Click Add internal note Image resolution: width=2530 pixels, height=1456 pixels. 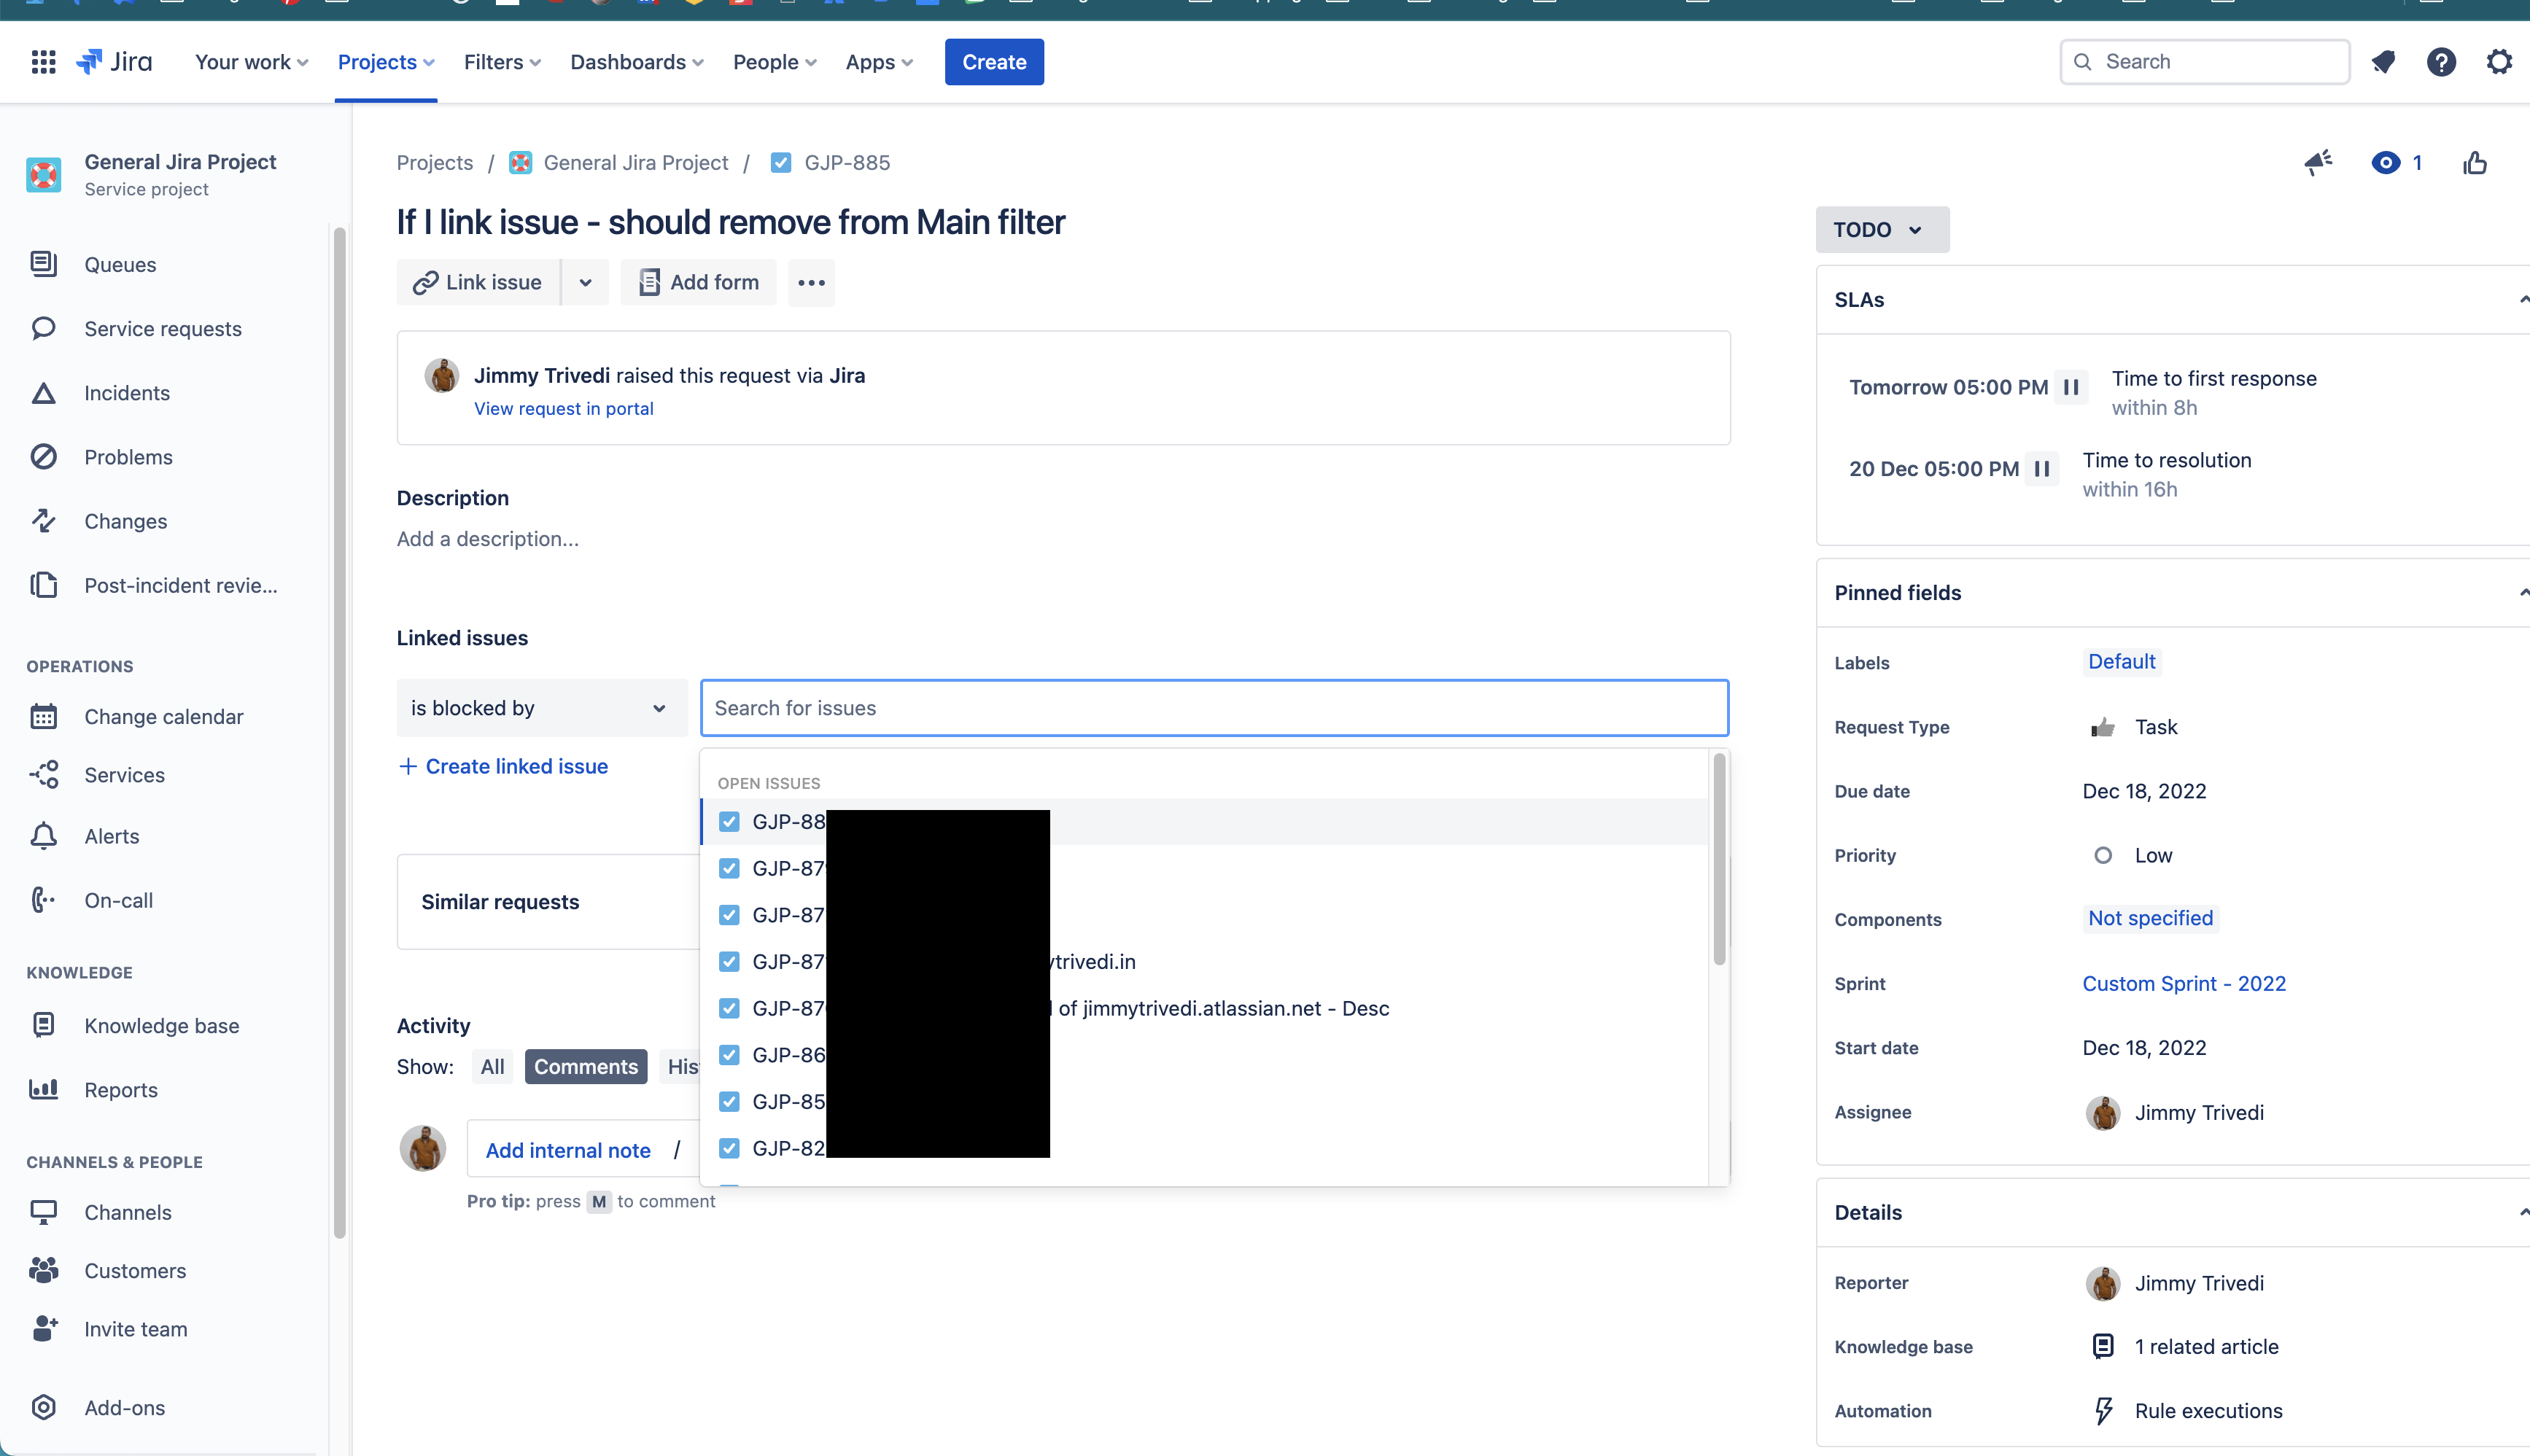pos(568,1151)
